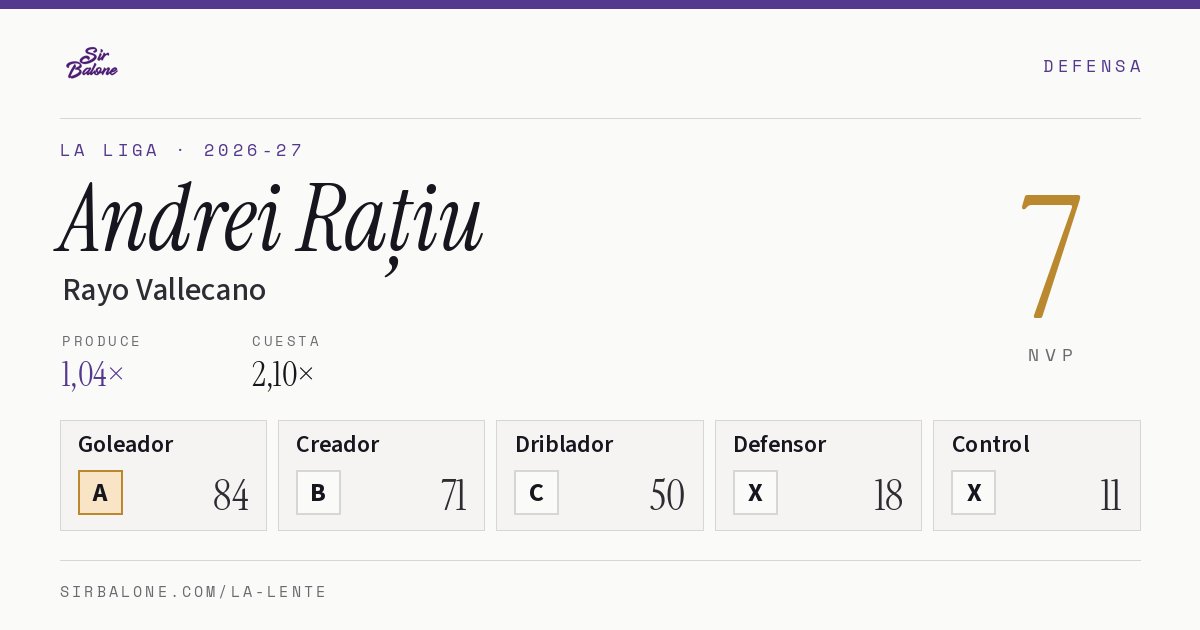Click the NVP label under the rating
Image resolution: width=1200 pixels, height=630 pixels.
1051,355
